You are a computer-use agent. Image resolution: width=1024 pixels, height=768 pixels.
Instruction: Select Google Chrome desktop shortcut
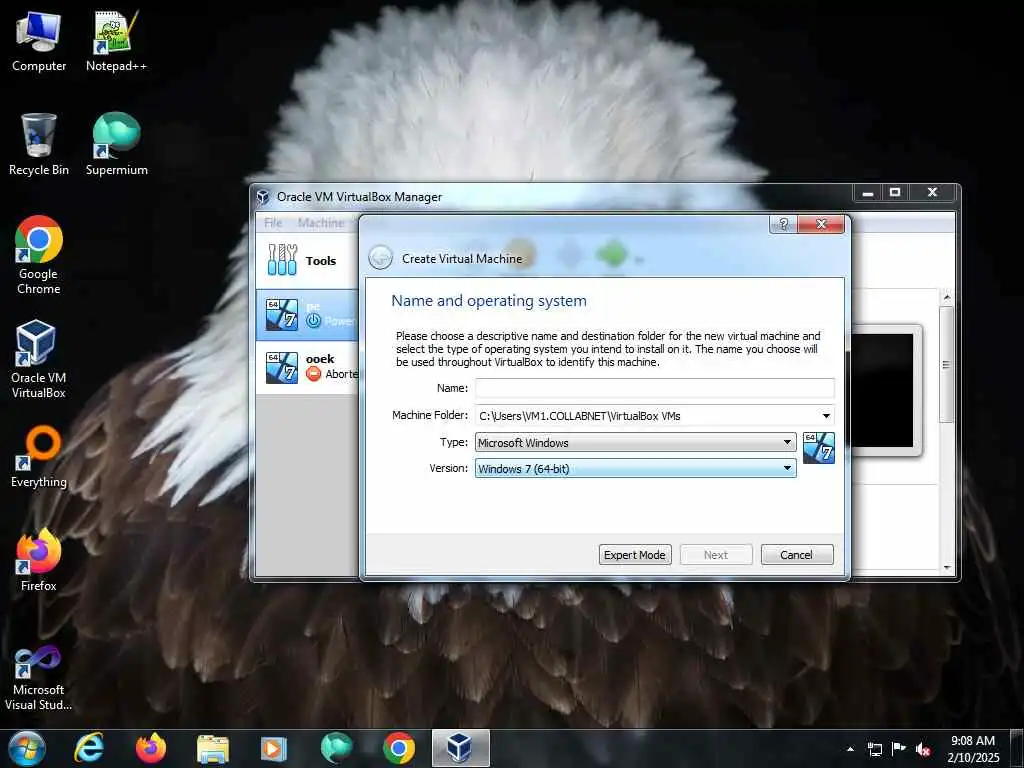[x=39, y=255]
